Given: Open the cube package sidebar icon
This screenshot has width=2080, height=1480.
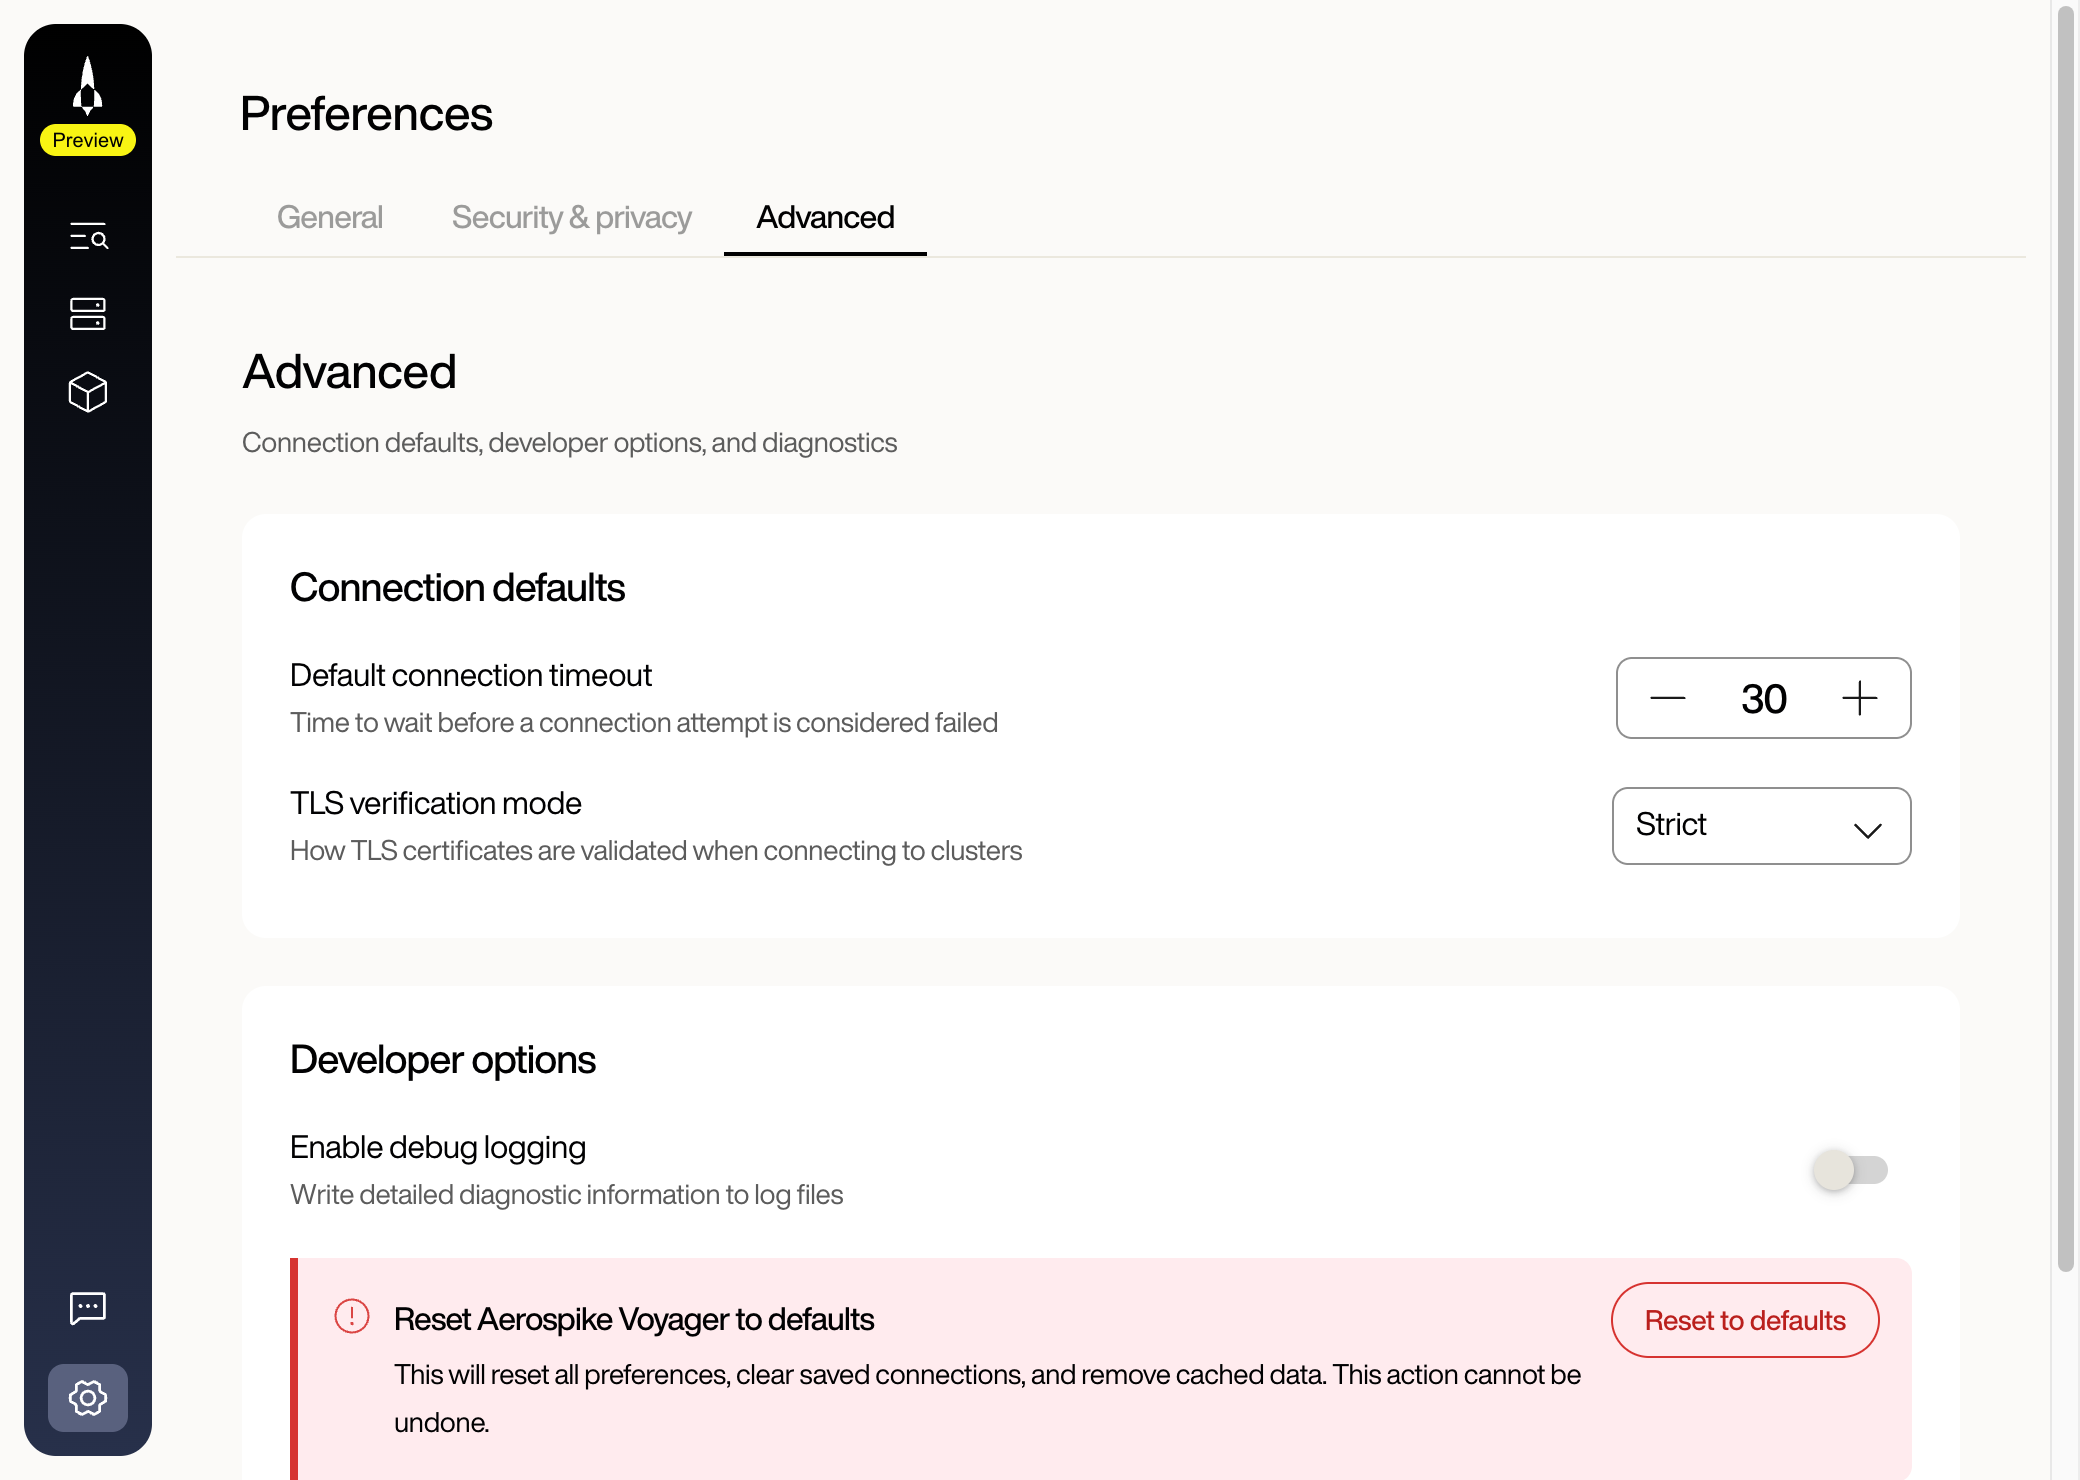Looking at the screenshot, I should click(88, 392).
